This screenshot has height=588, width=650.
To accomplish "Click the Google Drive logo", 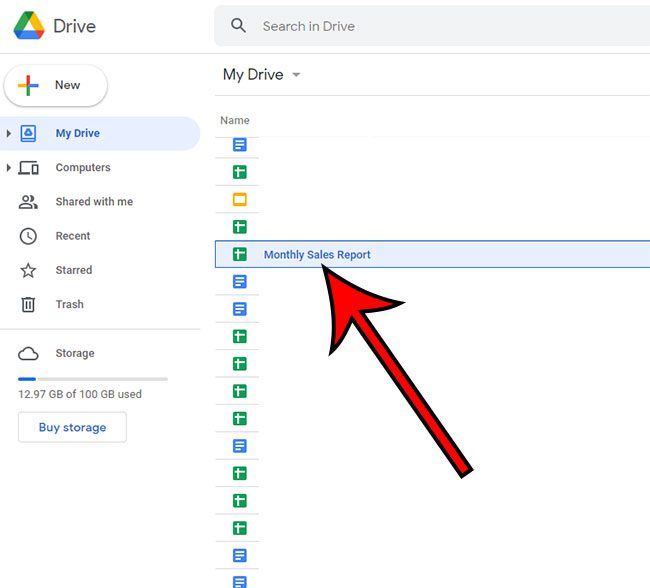I will pyautogui.click(x=28, y=26).
